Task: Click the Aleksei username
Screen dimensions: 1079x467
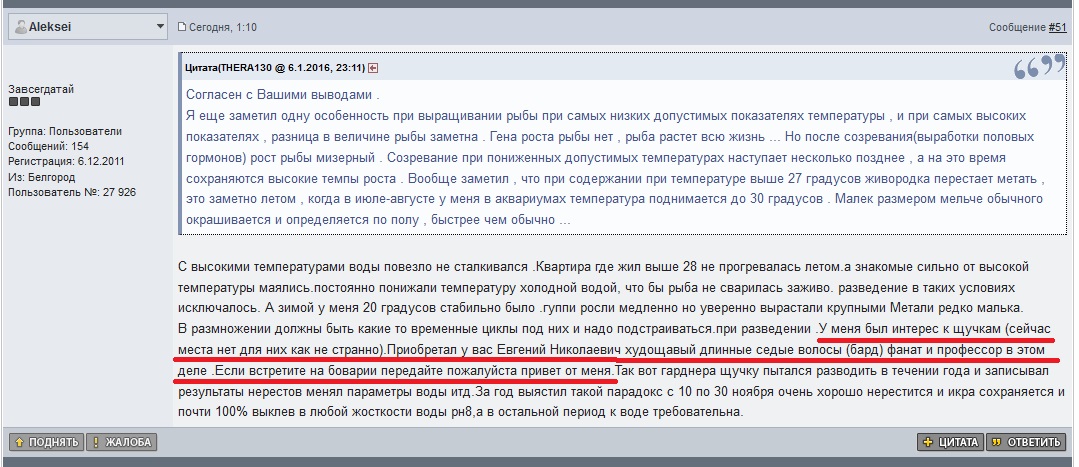Action: click(x=50, y=27)
